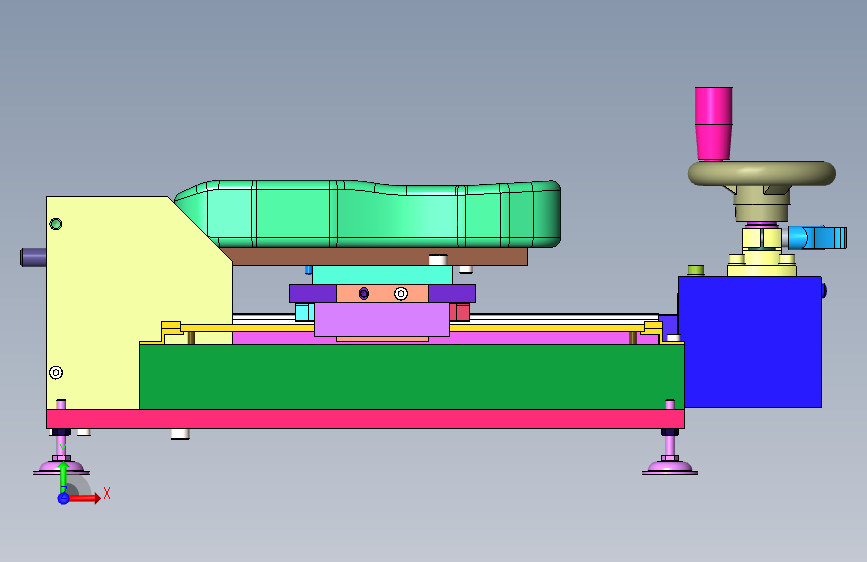Select the blue gearbox housing
The height and width of the screenshot is (562, 867).
(x=750, y=342)
